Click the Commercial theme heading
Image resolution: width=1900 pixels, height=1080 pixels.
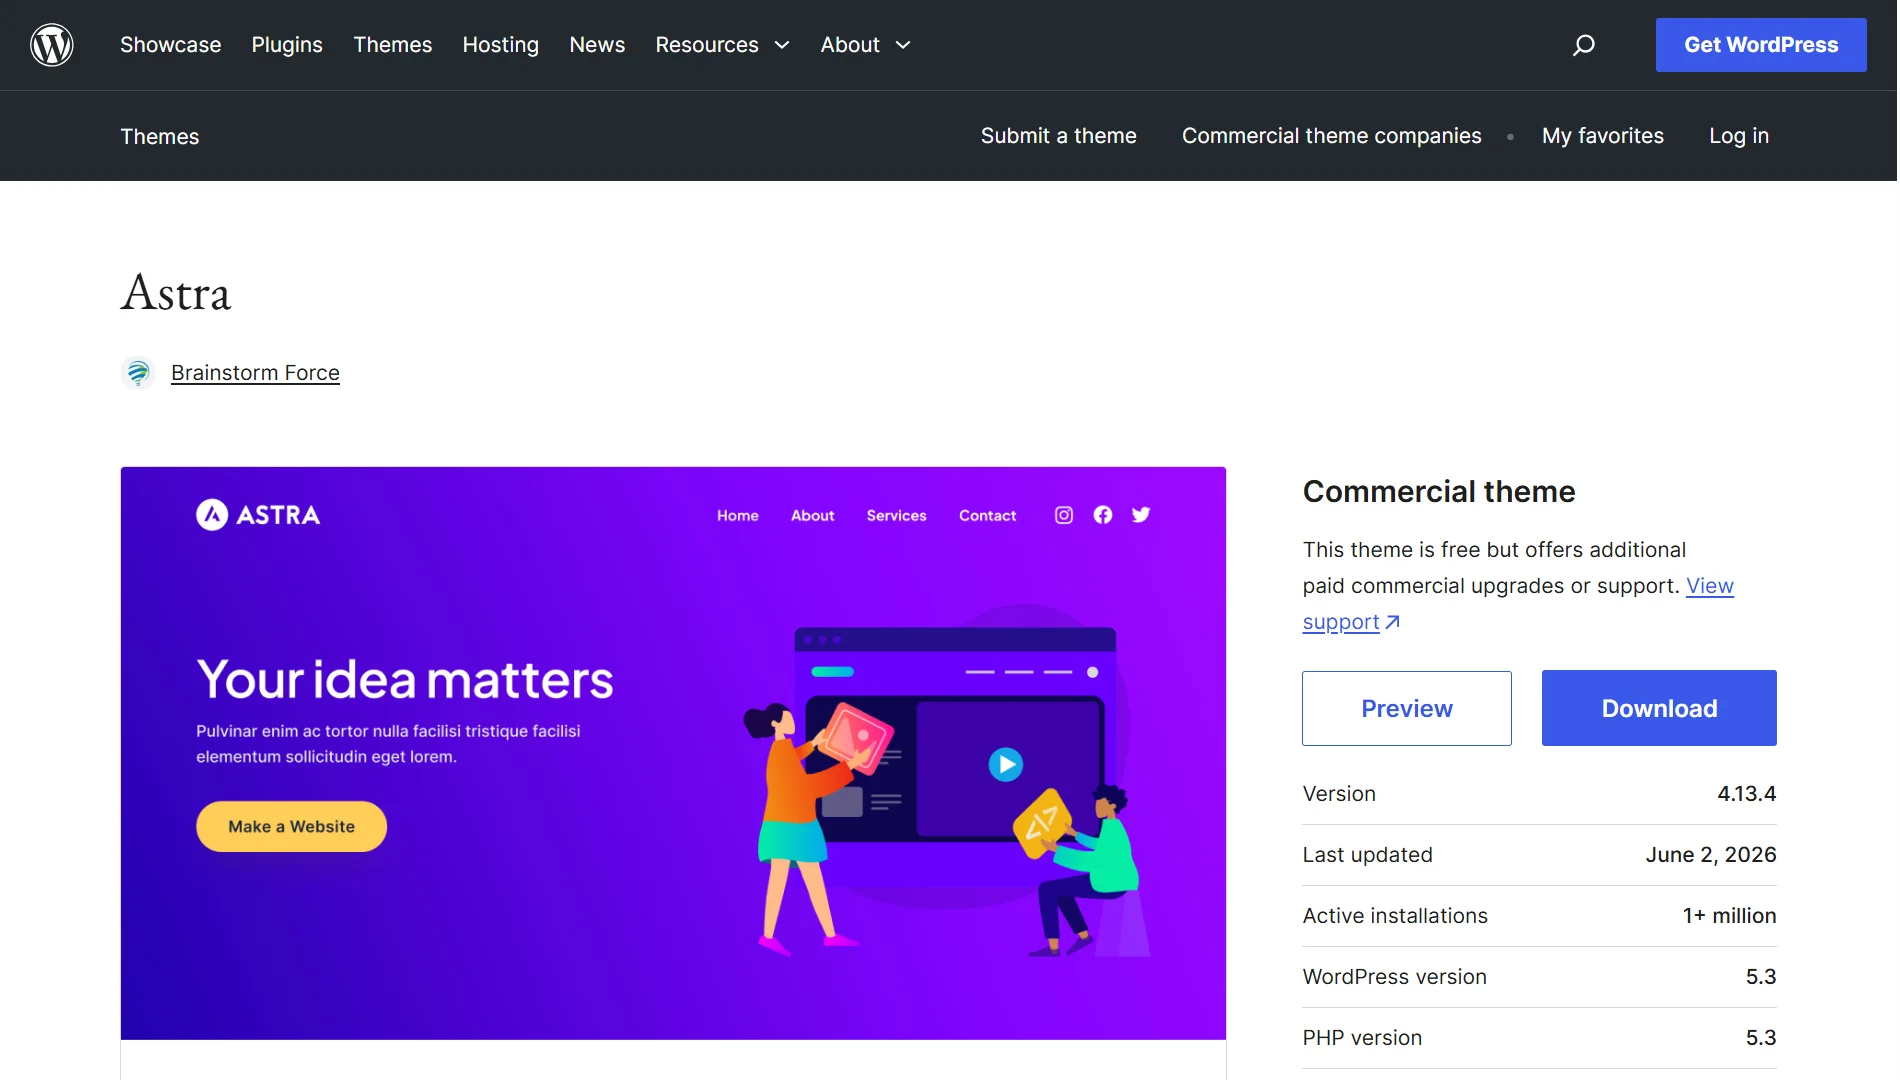point(1439,492)
